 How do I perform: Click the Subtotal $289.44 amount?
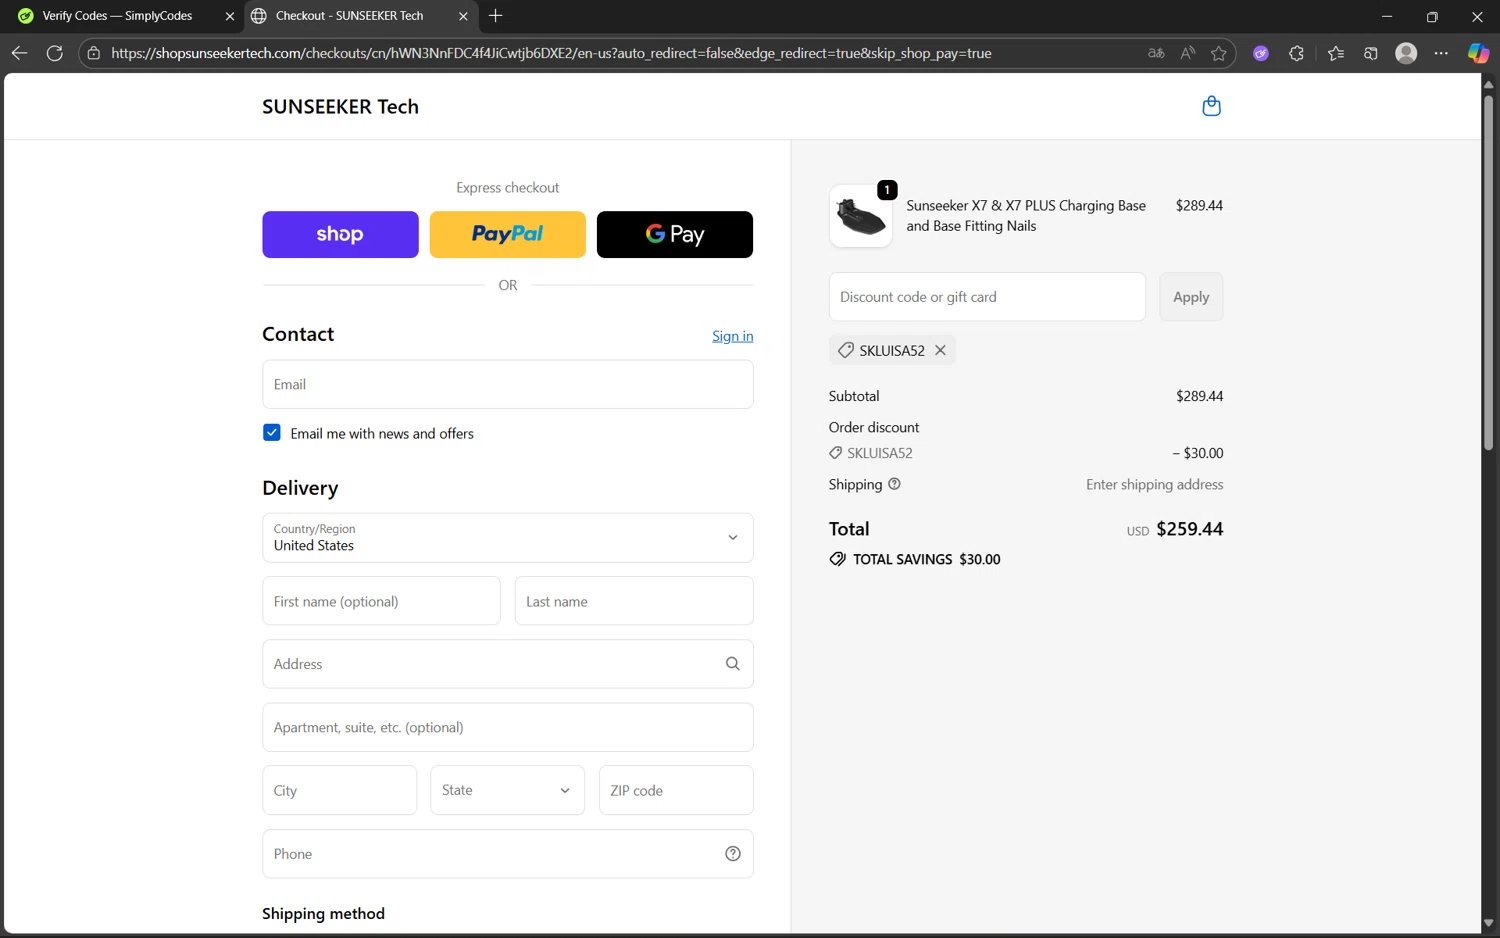(x=1200, y=396)
